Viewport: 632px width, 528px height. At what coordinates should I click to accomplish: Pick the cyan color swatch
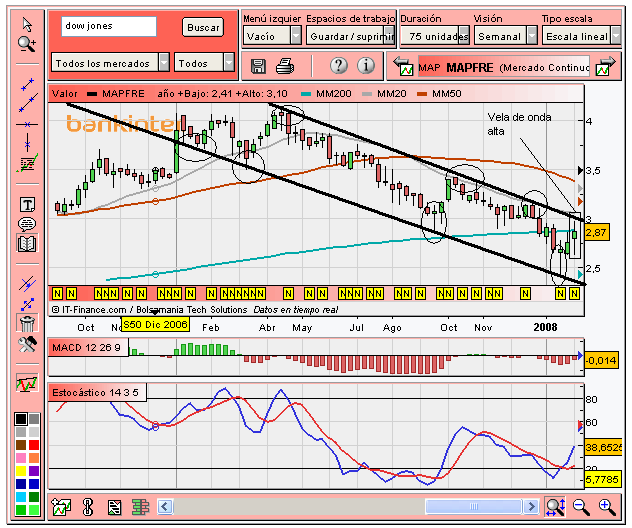21,497
